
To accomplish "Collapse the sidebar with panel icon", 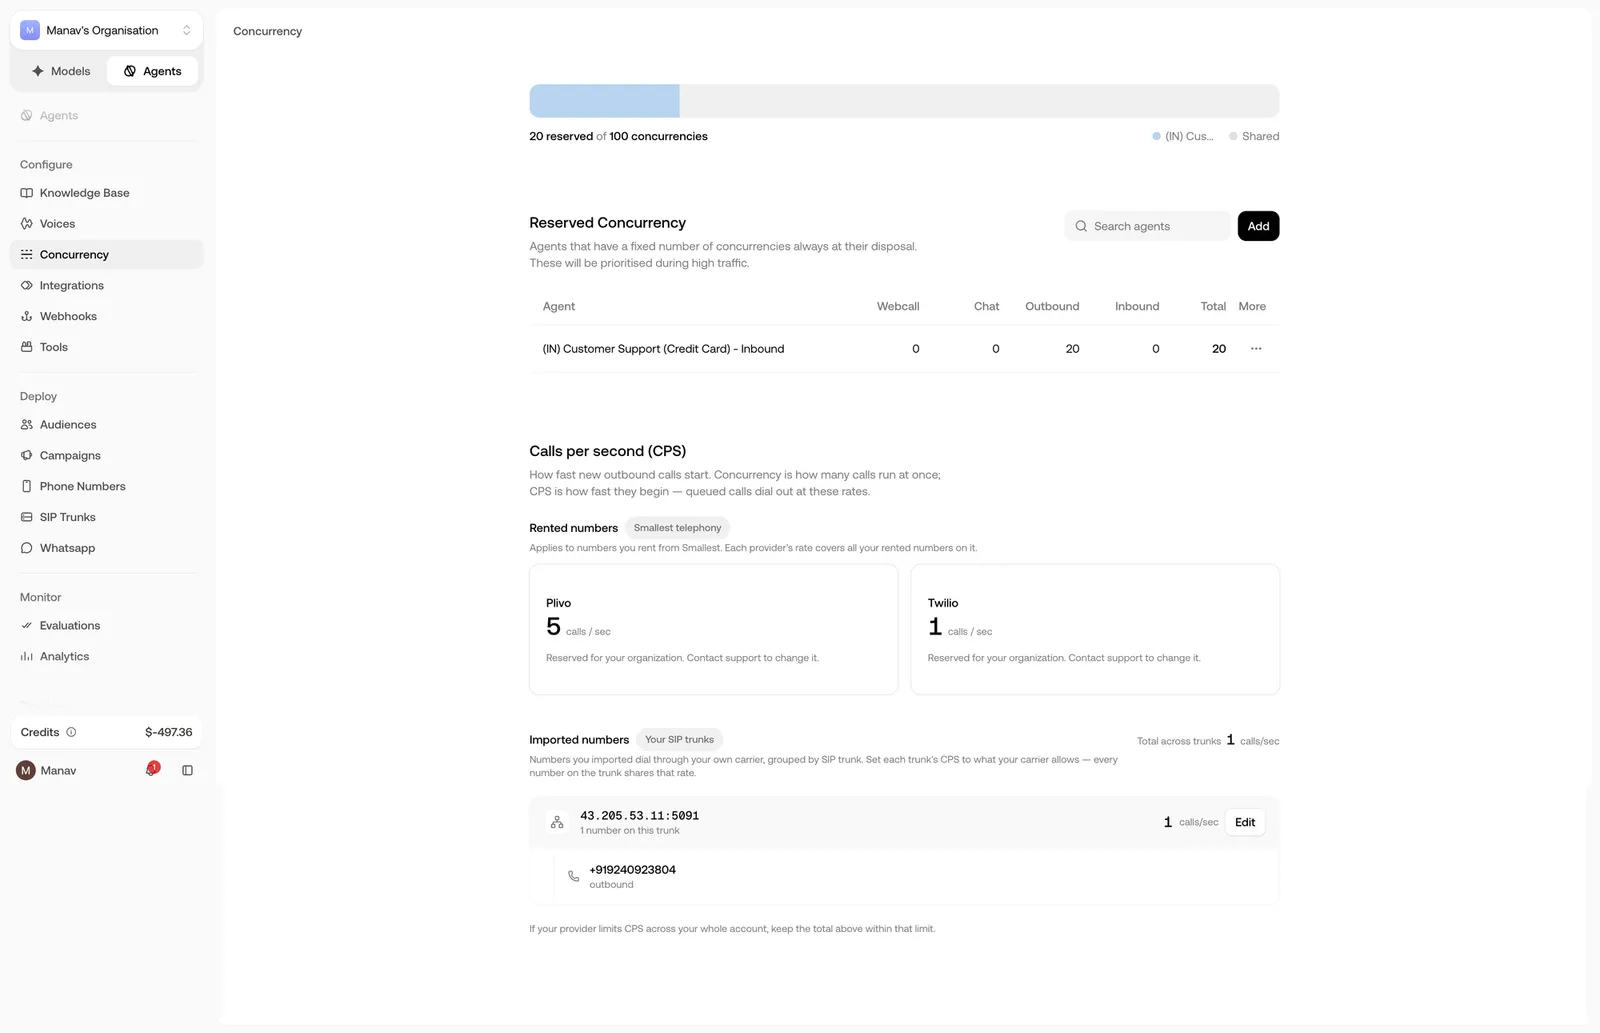I will tap(187, 771).
